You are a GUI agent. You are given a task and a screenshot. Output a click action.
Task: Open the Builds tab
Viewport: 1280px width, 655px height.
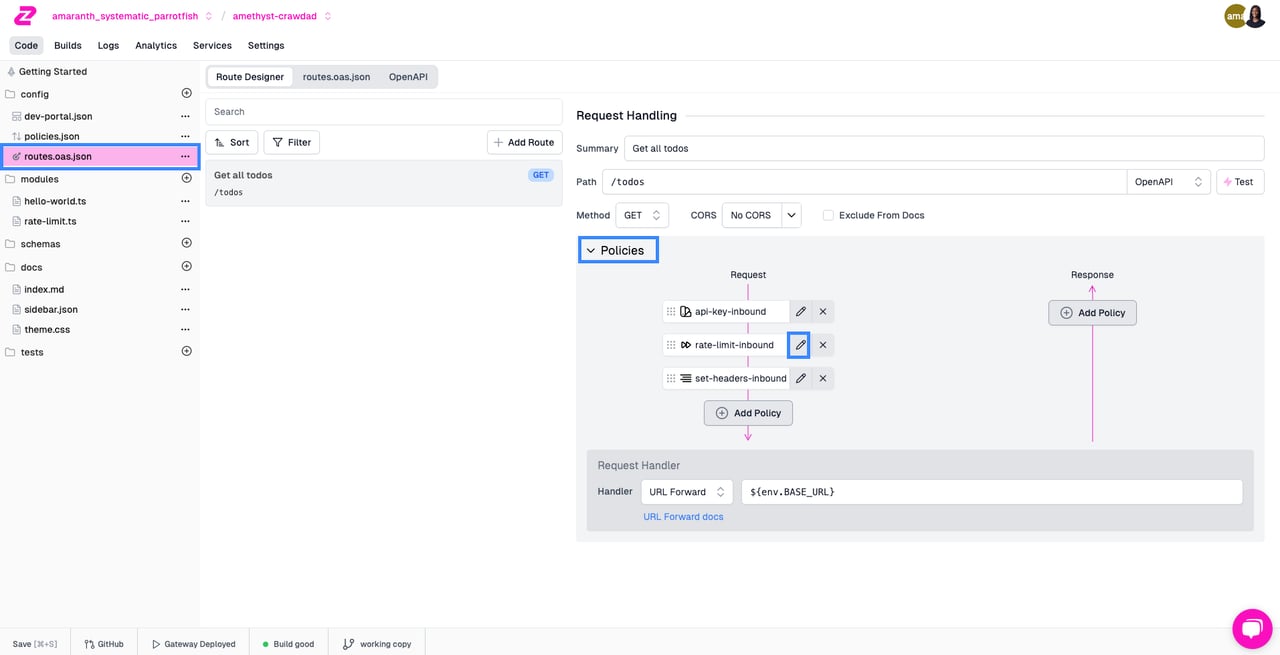68,45
